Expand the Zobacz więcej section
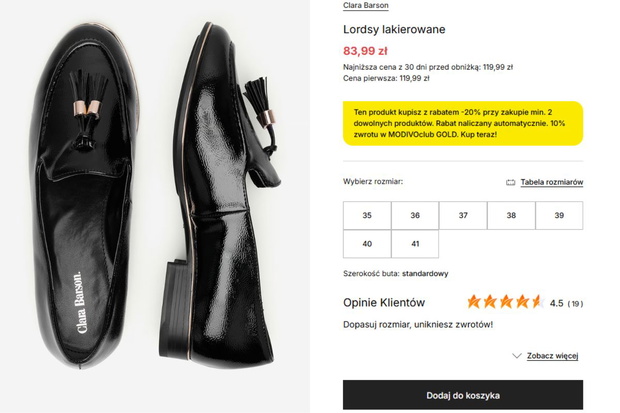Viewport: 620px width, 413px height. (552, 356)
